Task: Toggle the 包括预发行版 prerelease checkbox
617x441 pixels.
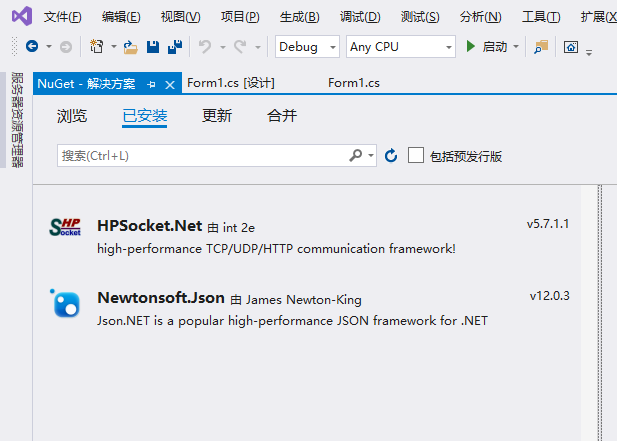Action: 416,155
